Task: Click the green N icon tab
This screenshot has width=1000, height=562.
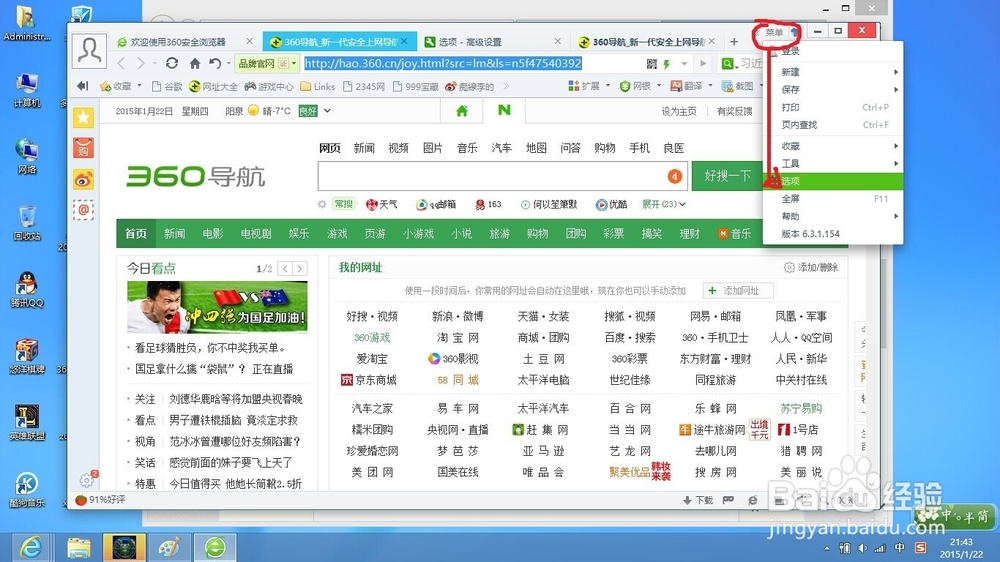Action: point(504,110)
